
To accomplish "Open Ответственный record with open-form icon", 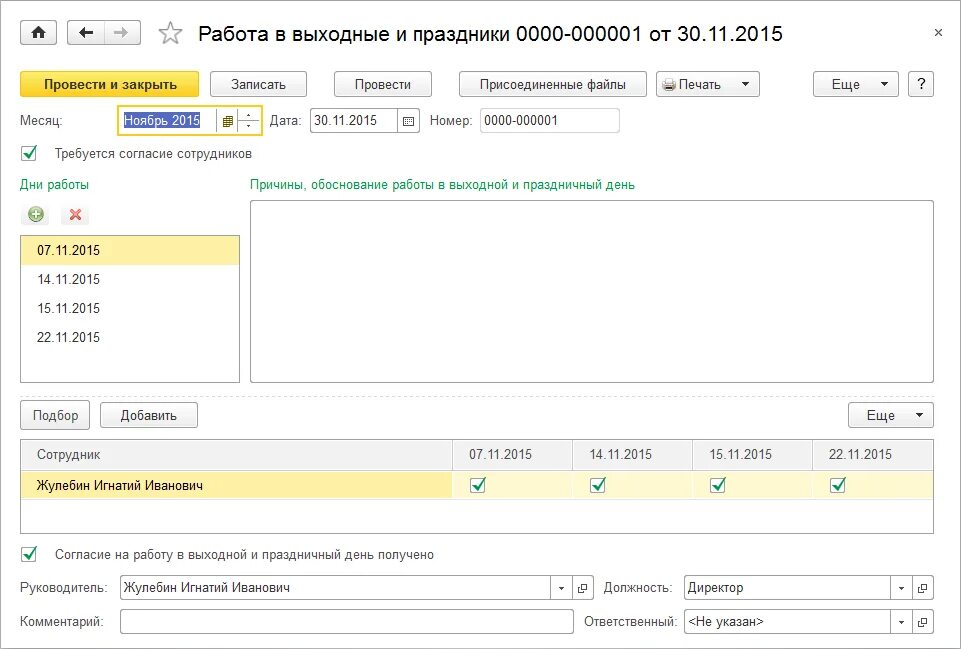I will point(922,622).
